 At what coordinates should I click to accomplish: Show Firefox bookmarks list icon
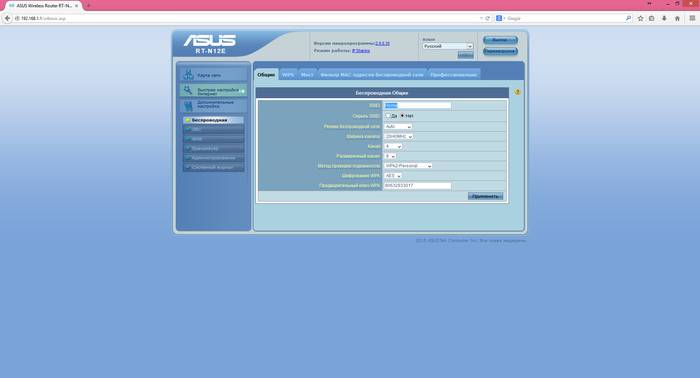[x=652, y=18]
